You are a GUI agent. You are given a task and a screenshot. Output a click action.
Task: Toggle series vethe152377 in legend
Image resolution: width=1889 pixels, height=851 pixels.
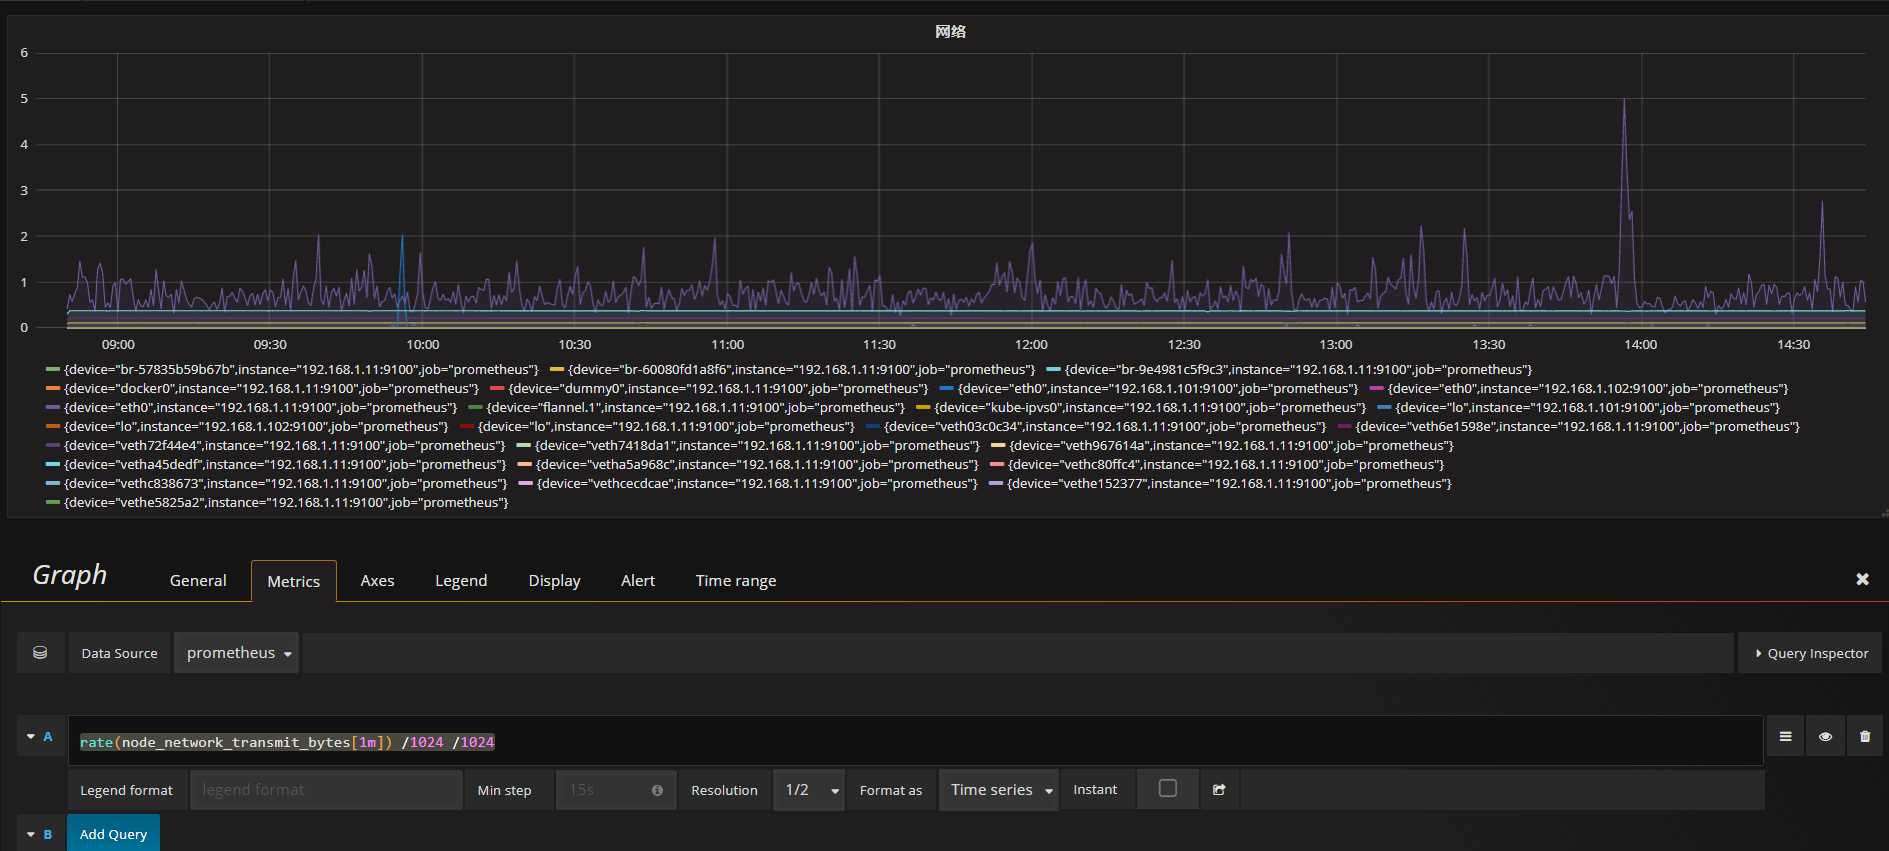click(x=1229, y=484)
